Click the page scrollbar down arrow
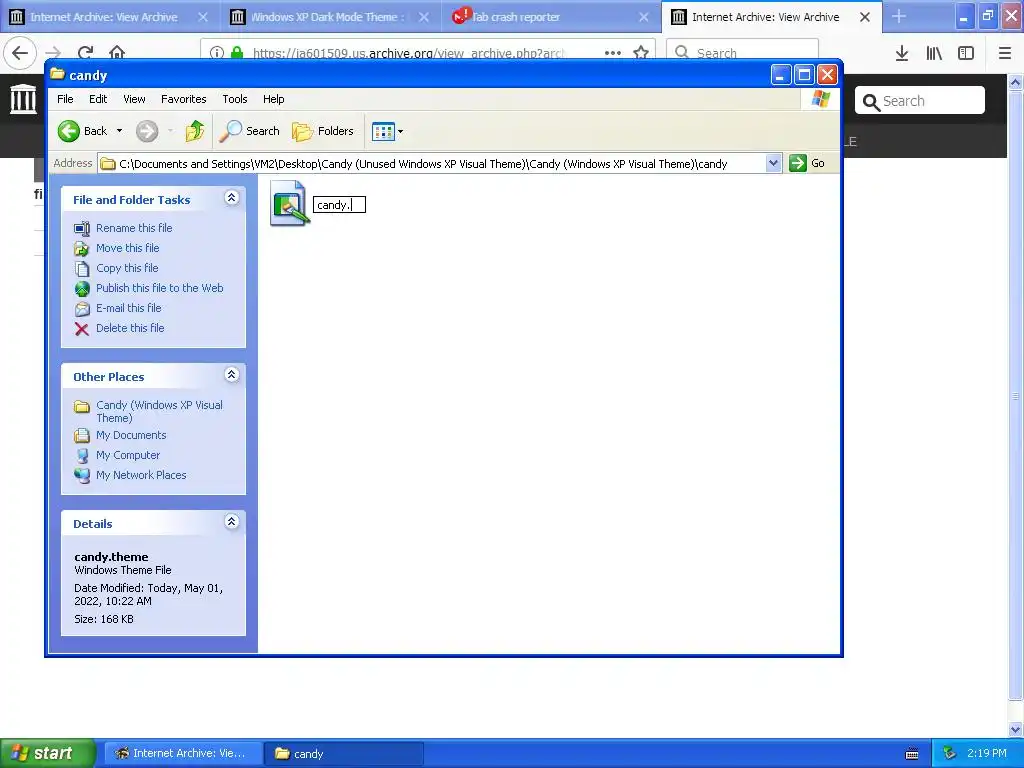1024x768 pixels. (x=1016, y=729)
